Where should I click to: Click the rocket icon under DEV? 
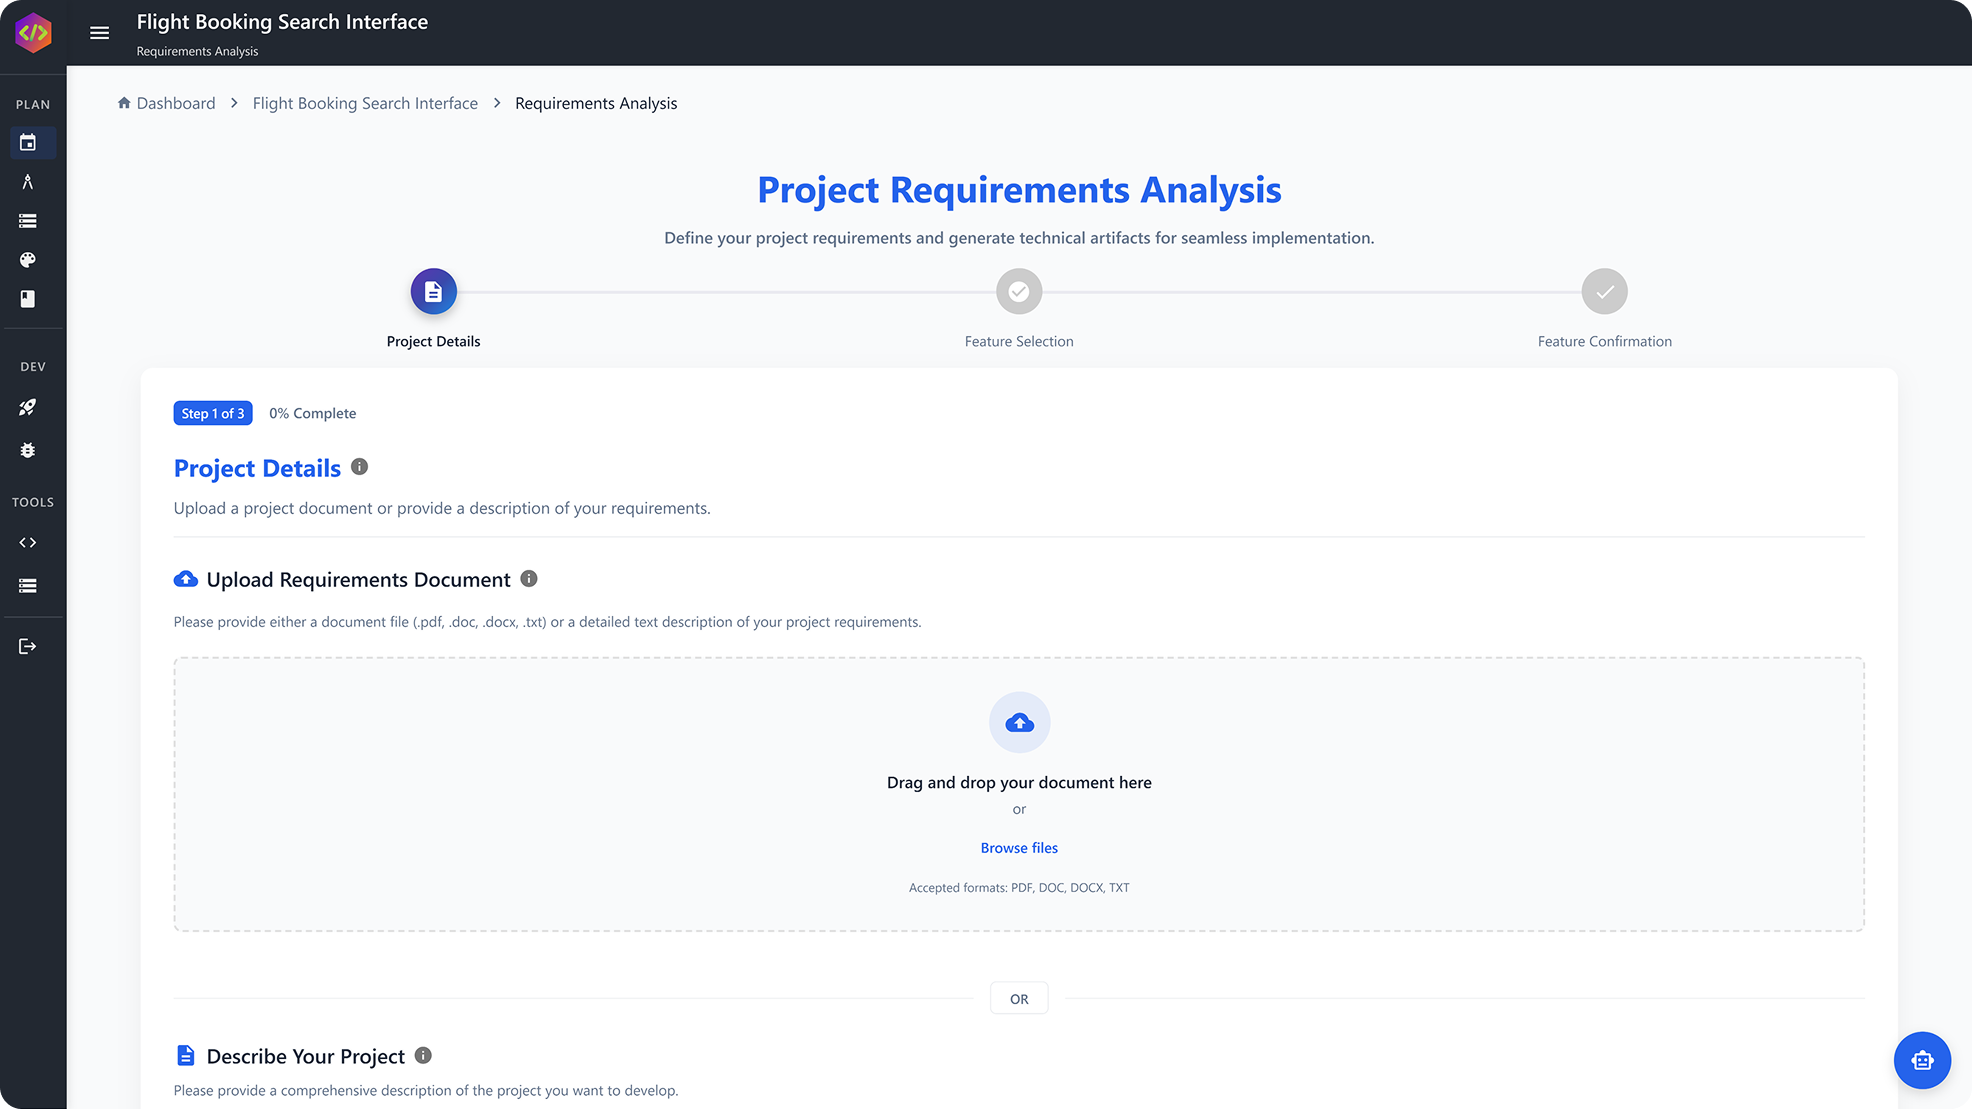coord(28,407)
